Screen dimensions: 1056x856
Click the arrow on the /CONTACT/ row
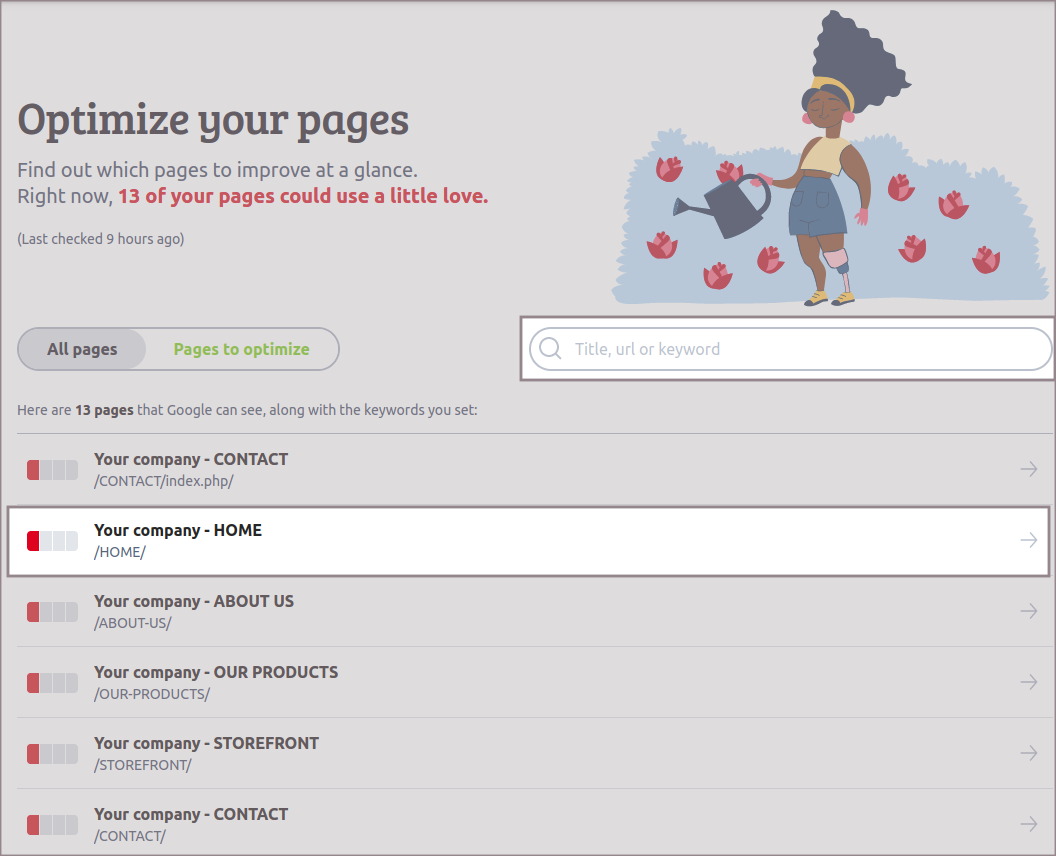coord(1028,824)
